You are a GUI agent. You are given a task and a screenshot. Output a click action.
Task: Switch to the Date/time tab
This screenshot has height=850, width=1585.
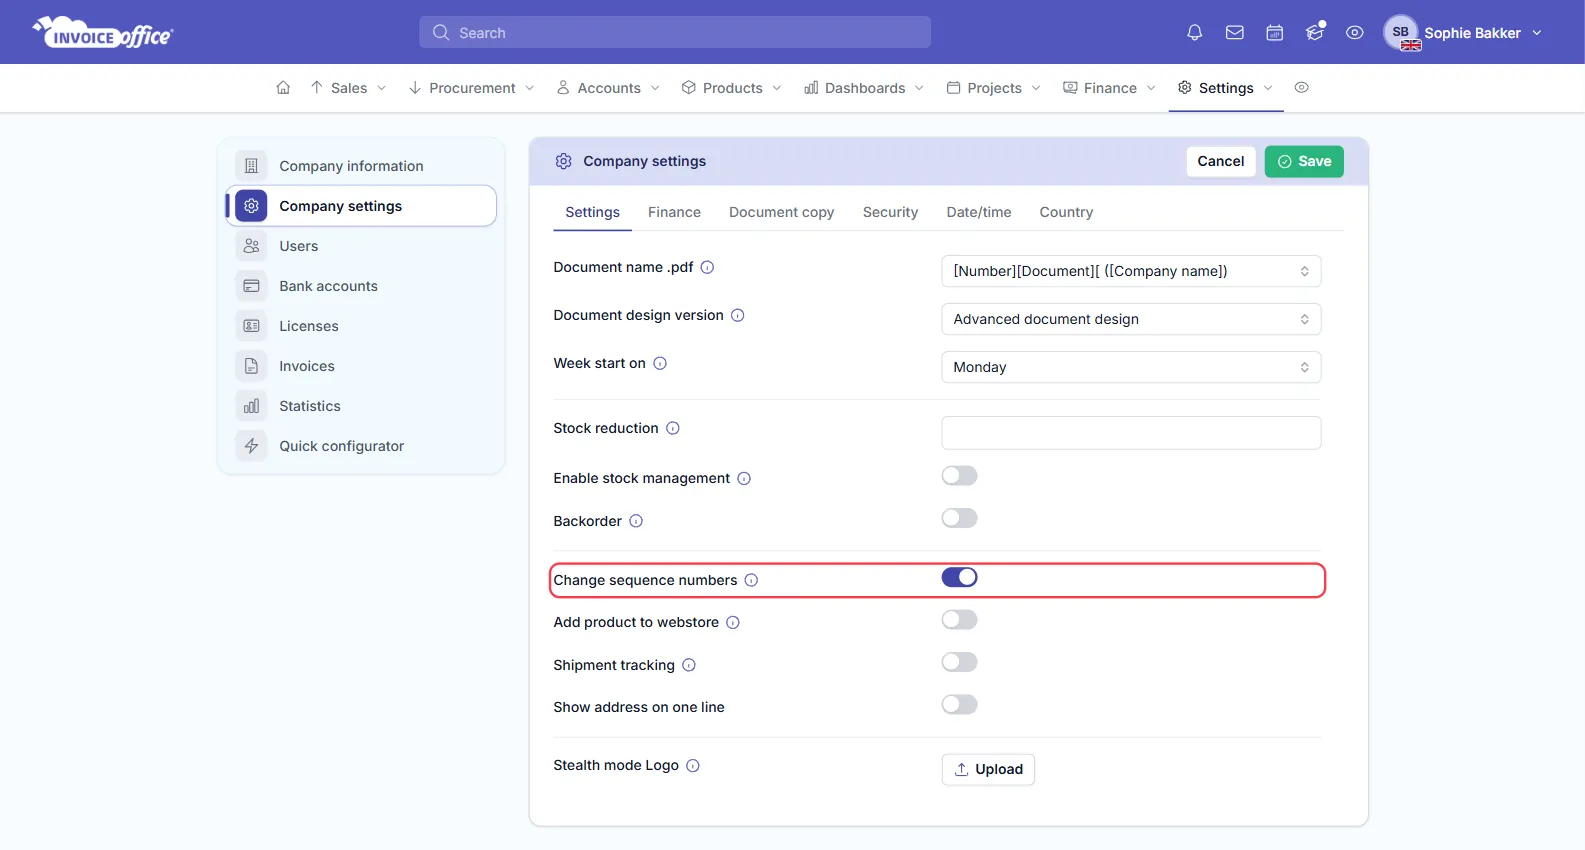pyautogui.click(x=979, y=212)
